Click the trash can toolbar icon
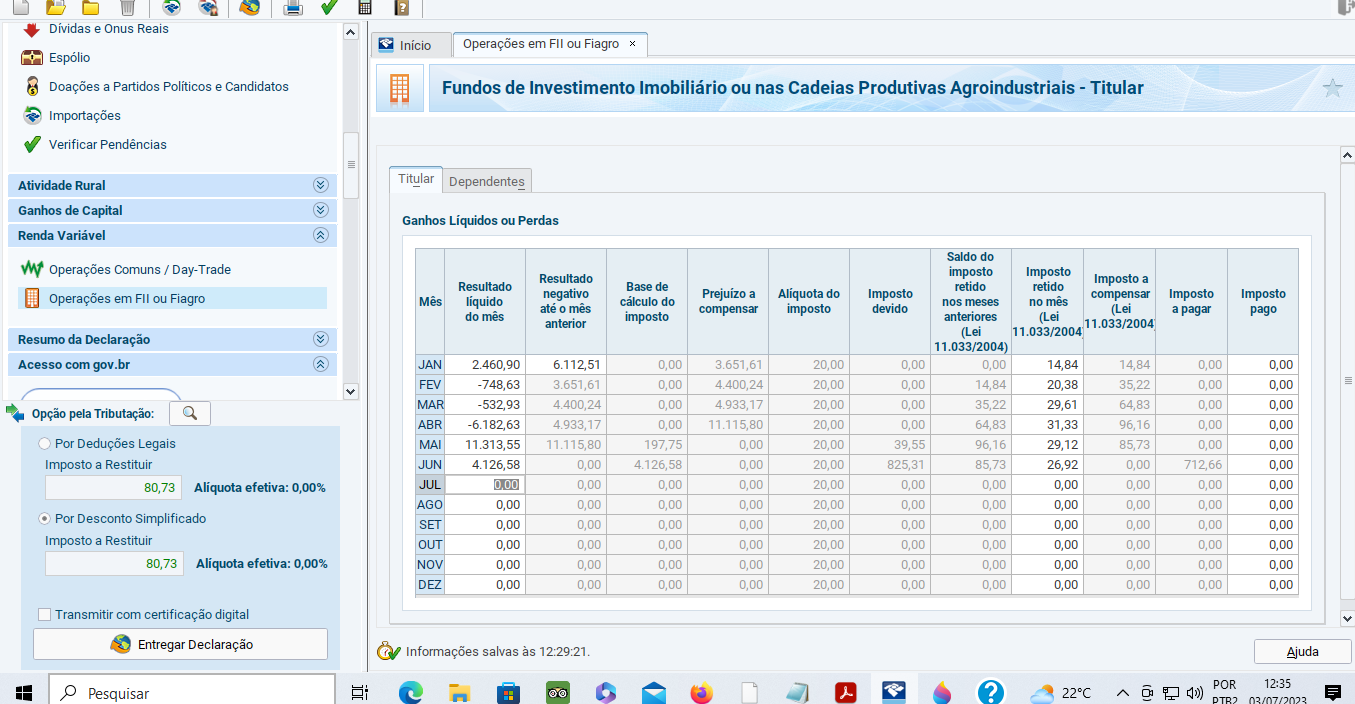 pyautogui.click(x=127, y=8)
